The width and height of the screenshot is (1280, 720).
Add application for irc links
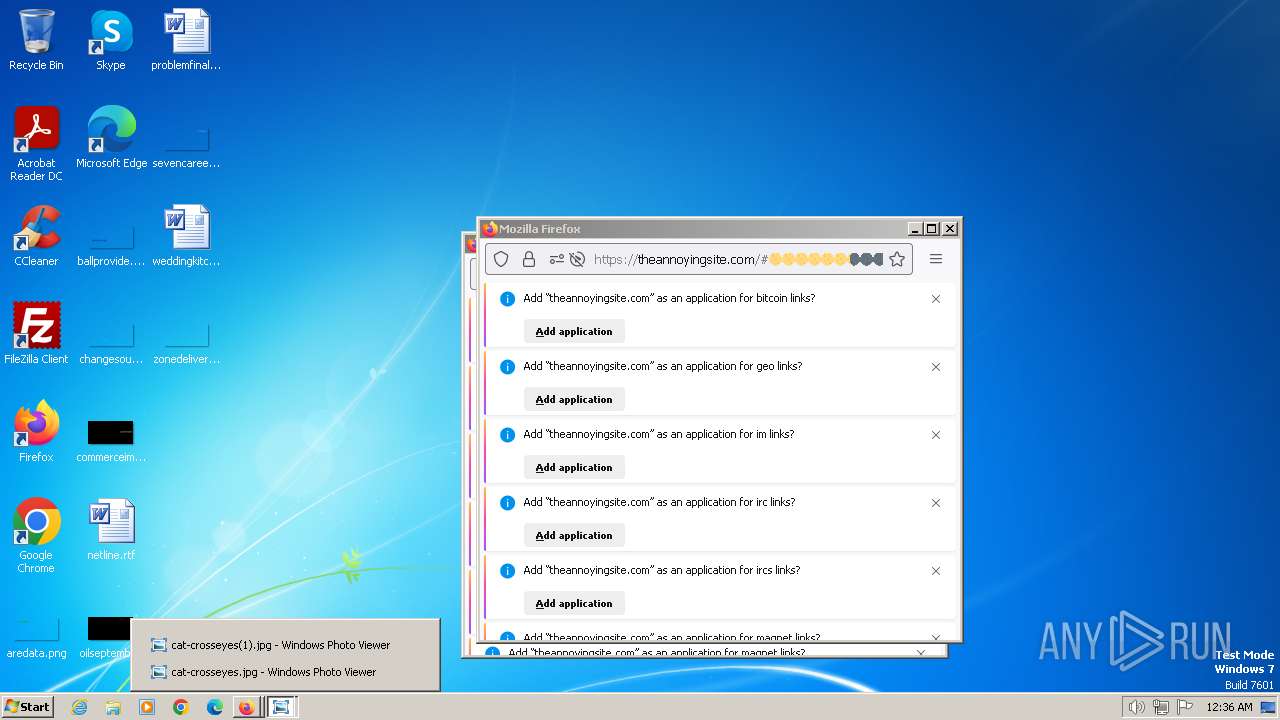(574, 535)
